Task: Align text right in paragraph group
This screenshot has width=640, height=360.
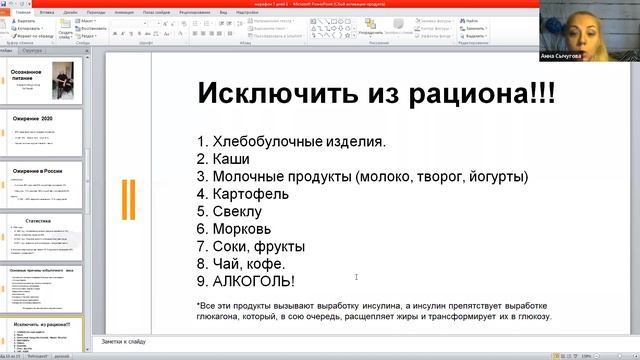Action: [x=211, y=33]
